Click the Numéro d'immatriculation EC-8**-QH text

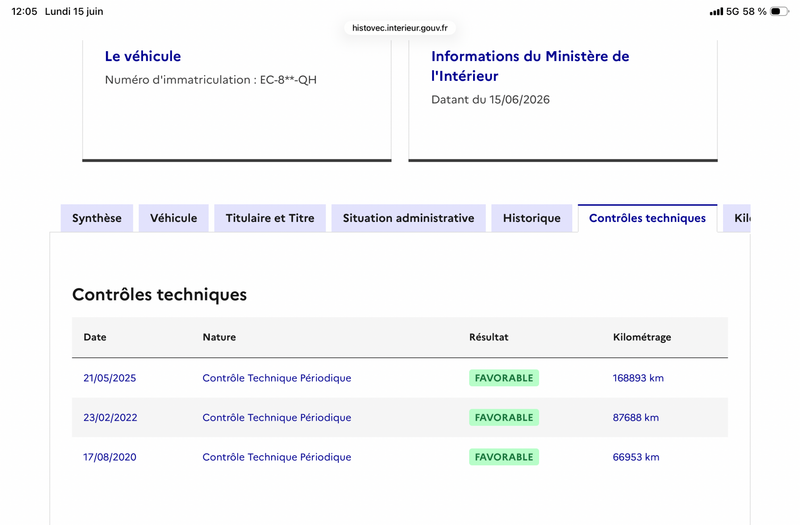click(211, 80)
